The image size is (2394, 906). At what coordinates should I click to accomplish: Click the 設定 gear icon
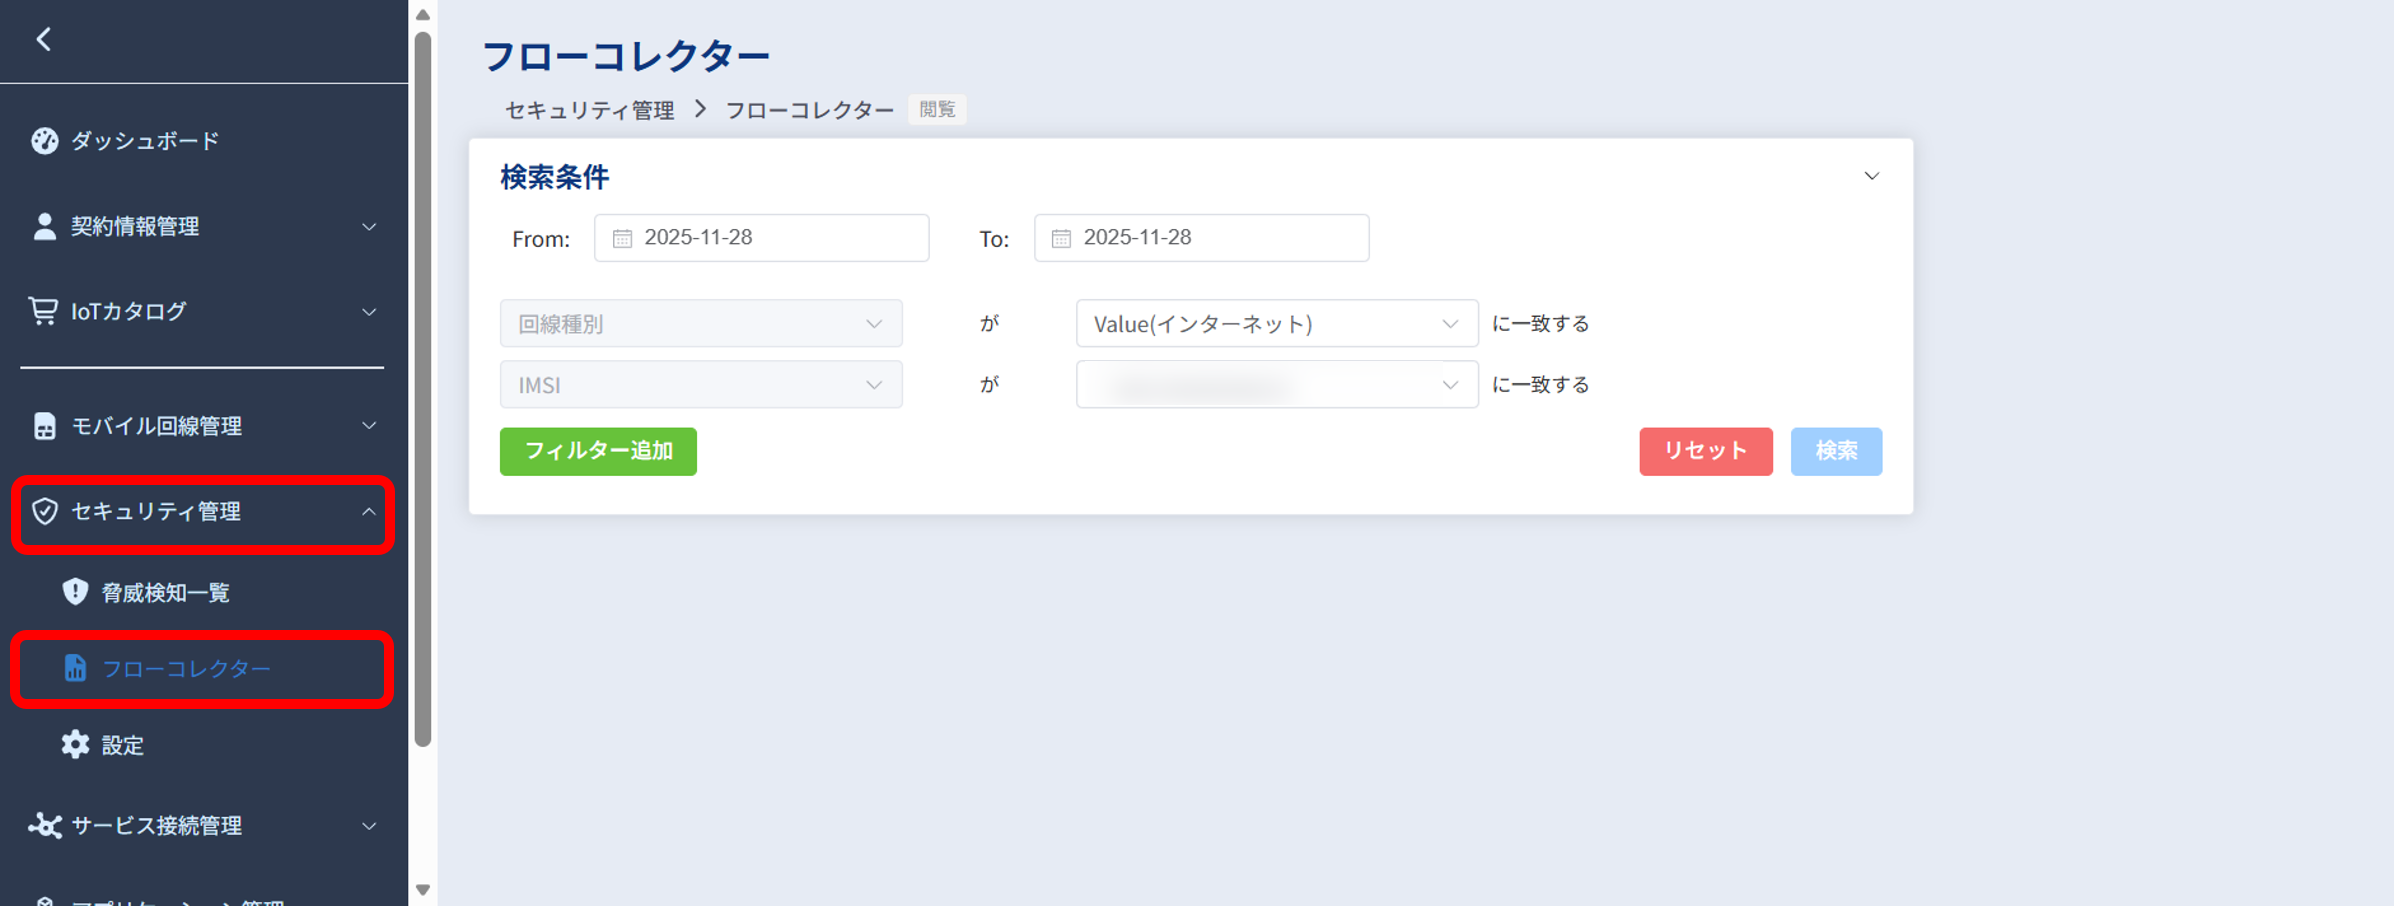(x=76, y=745)
